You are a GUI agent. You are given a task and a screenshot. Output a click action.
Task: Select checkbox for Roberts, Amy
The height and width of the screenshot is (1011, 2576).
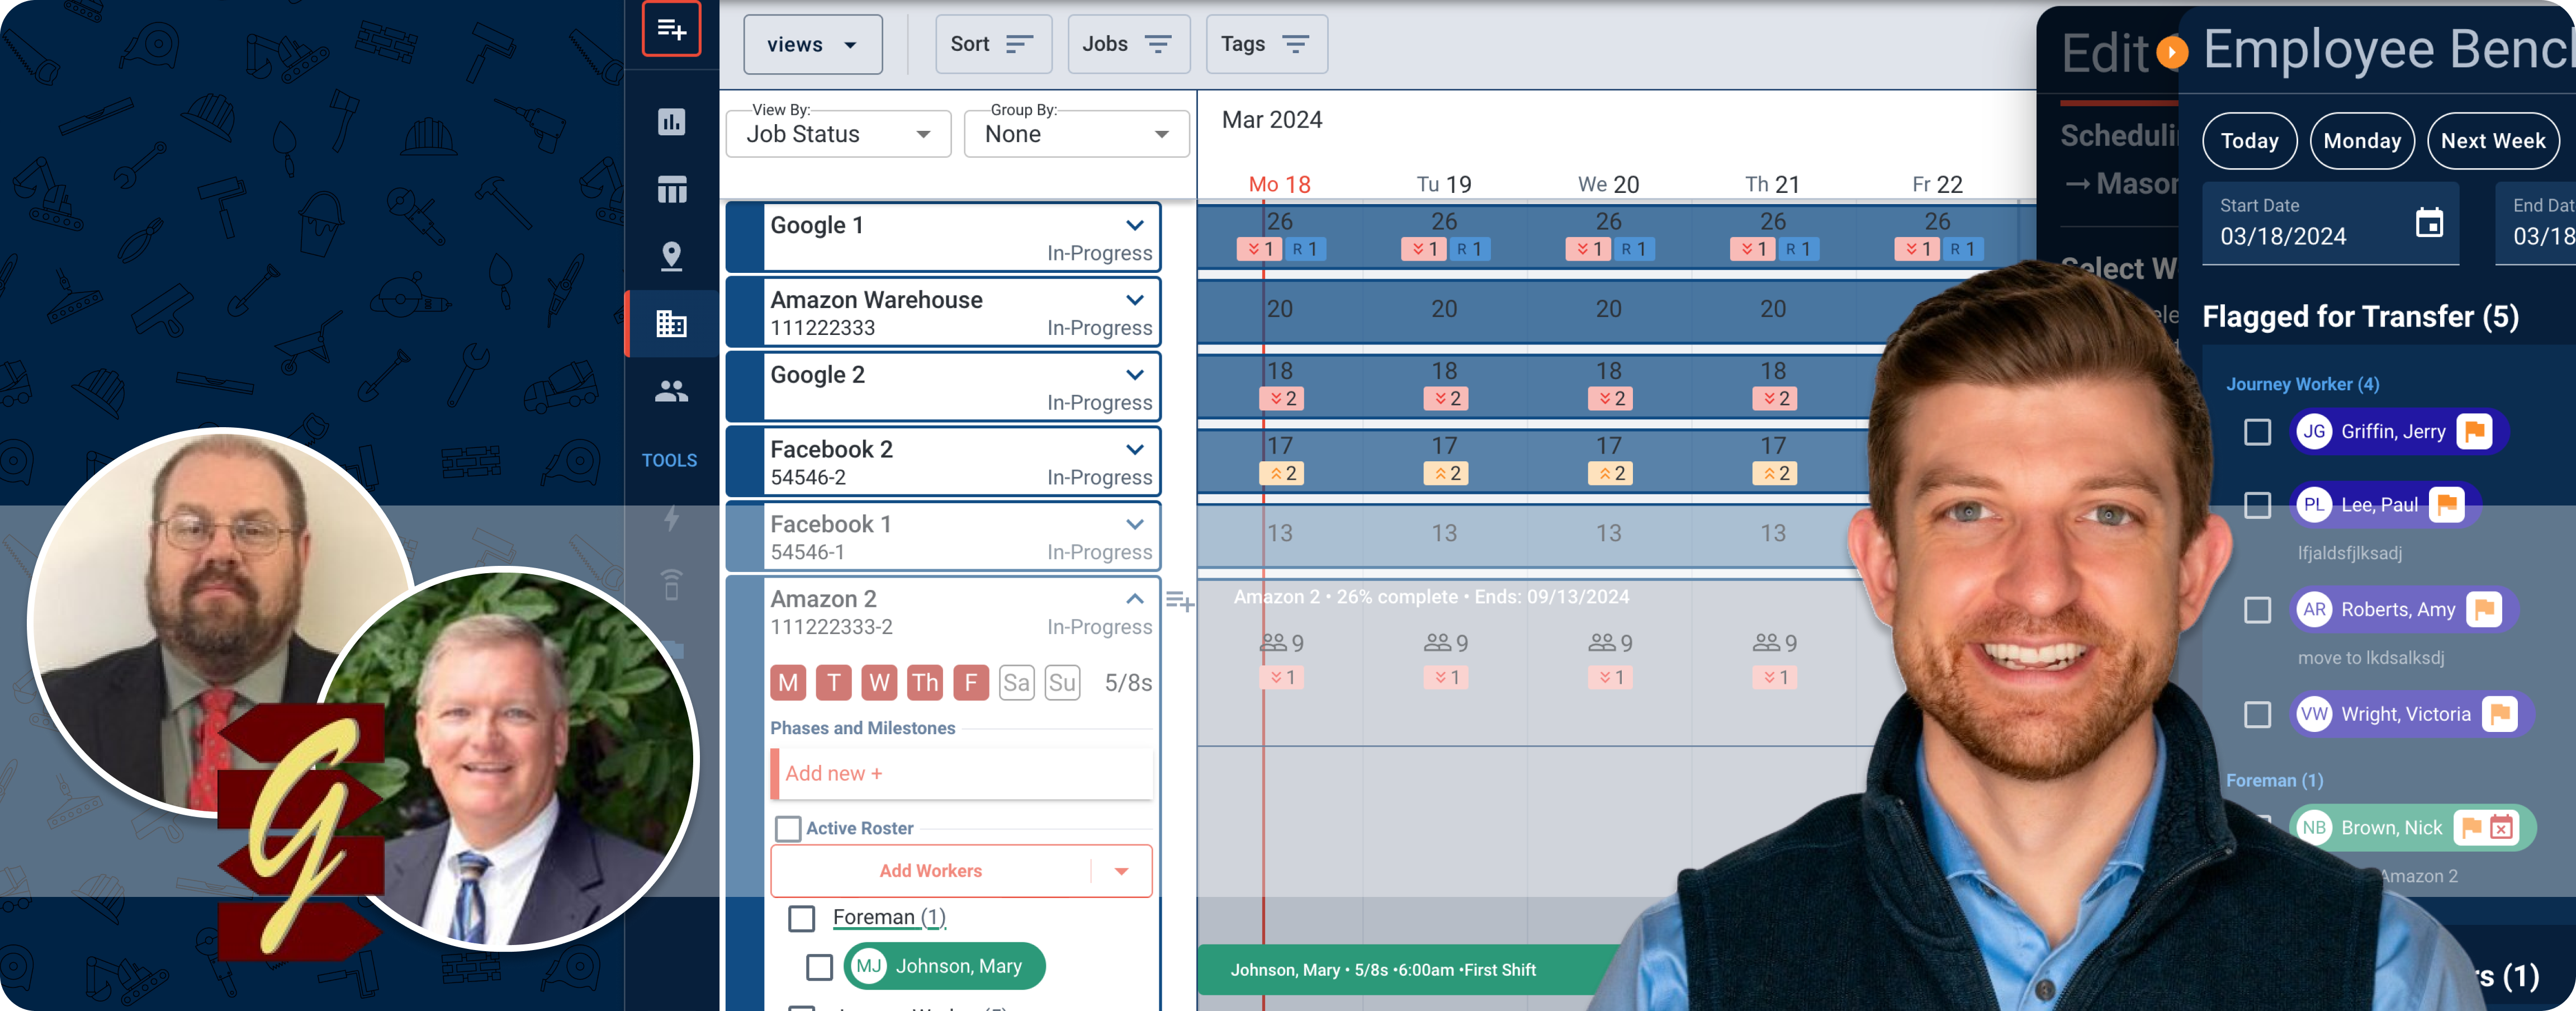[x=2257, y=610]
